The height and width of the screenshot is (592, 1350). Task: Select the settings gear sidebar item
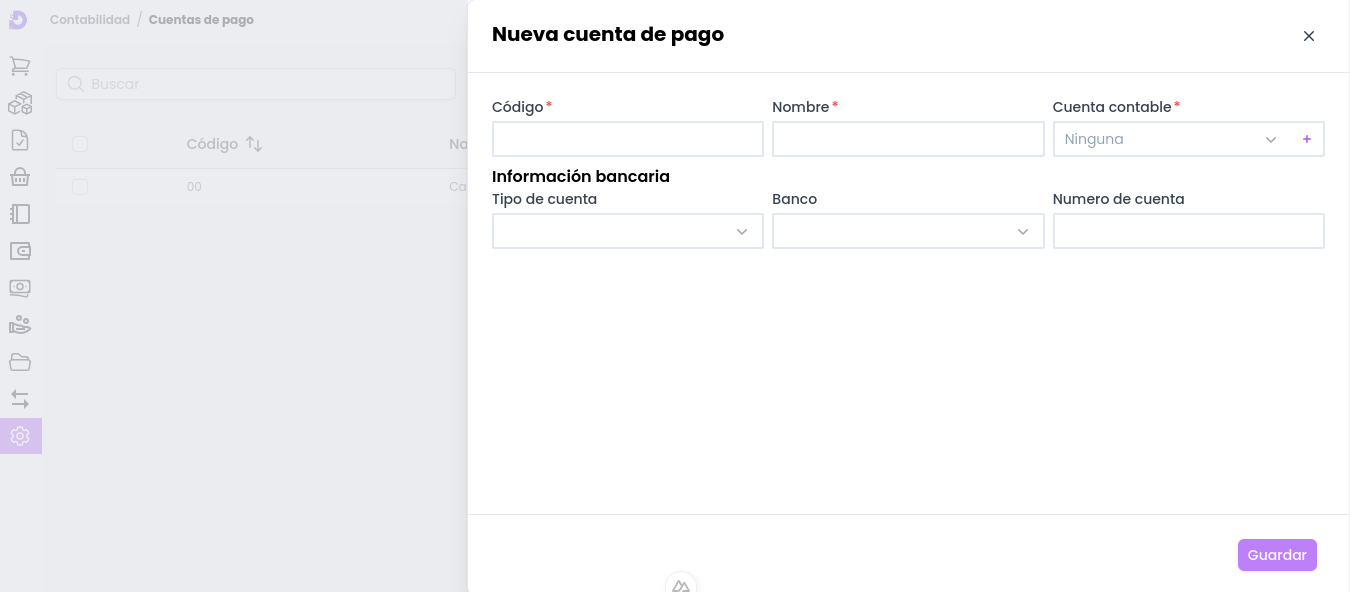pyautogui.click(x=20, y=436)
